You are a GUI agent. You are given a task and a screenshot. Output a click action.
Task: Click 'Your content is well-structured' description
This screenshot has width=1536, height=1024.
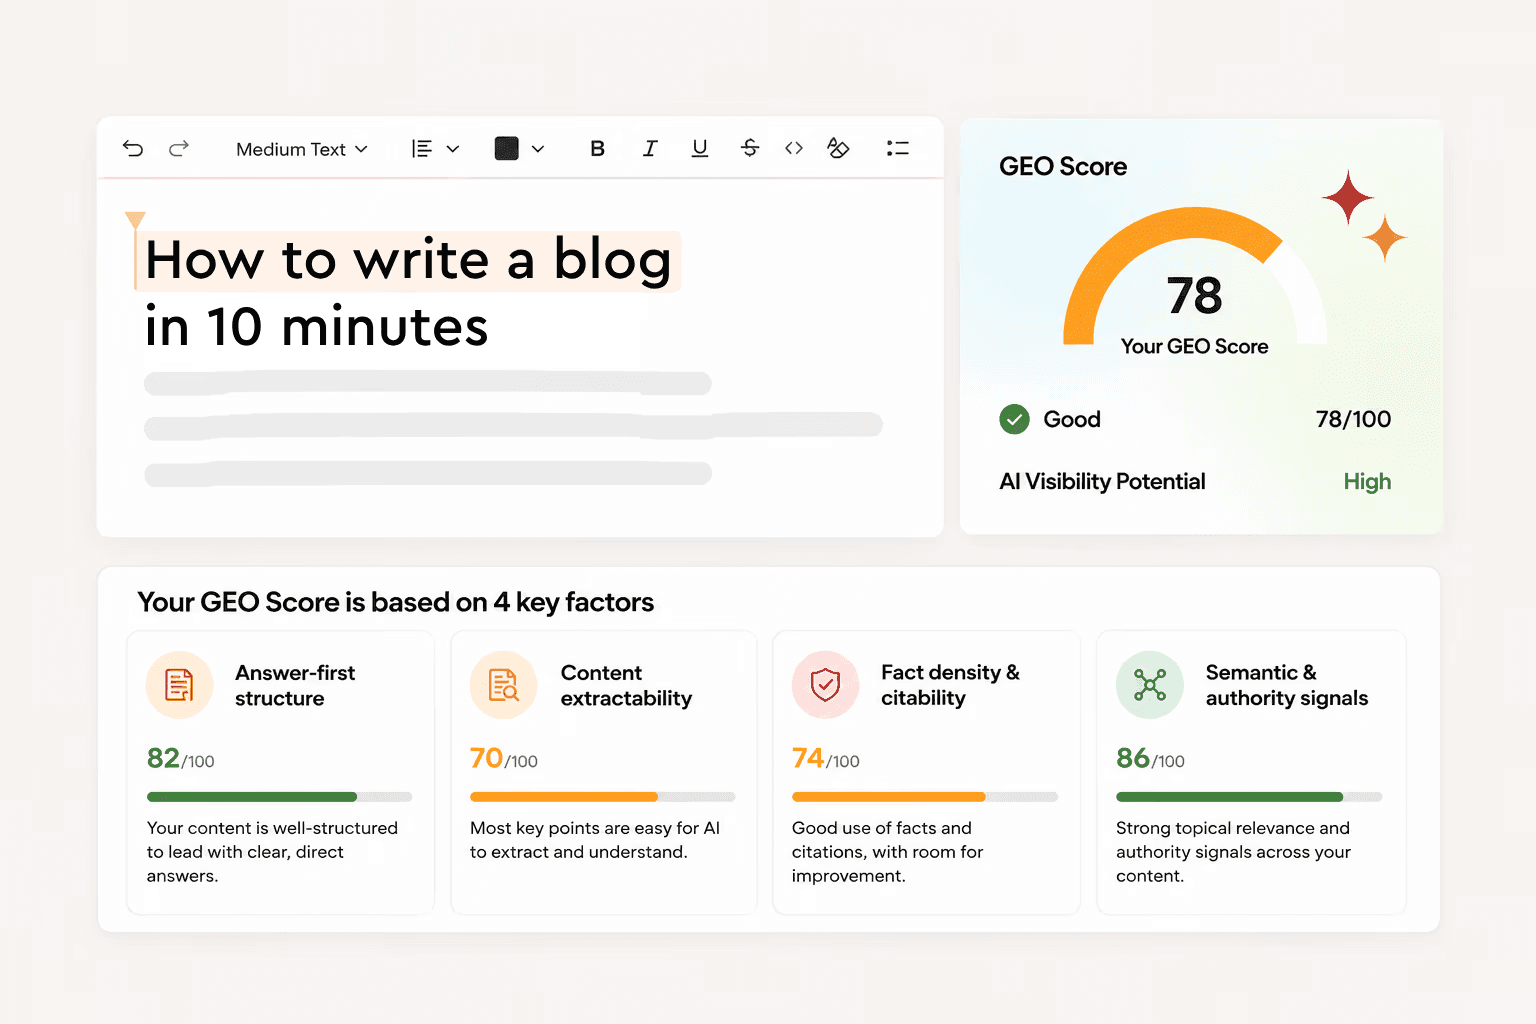pyautogui.click(x=272, y=852)
